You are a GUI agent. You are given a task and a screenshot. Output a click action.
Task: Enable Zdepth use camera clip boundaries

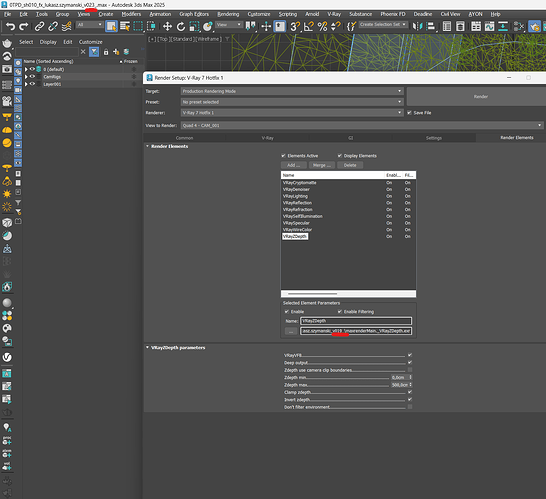[x=410, y=370]
